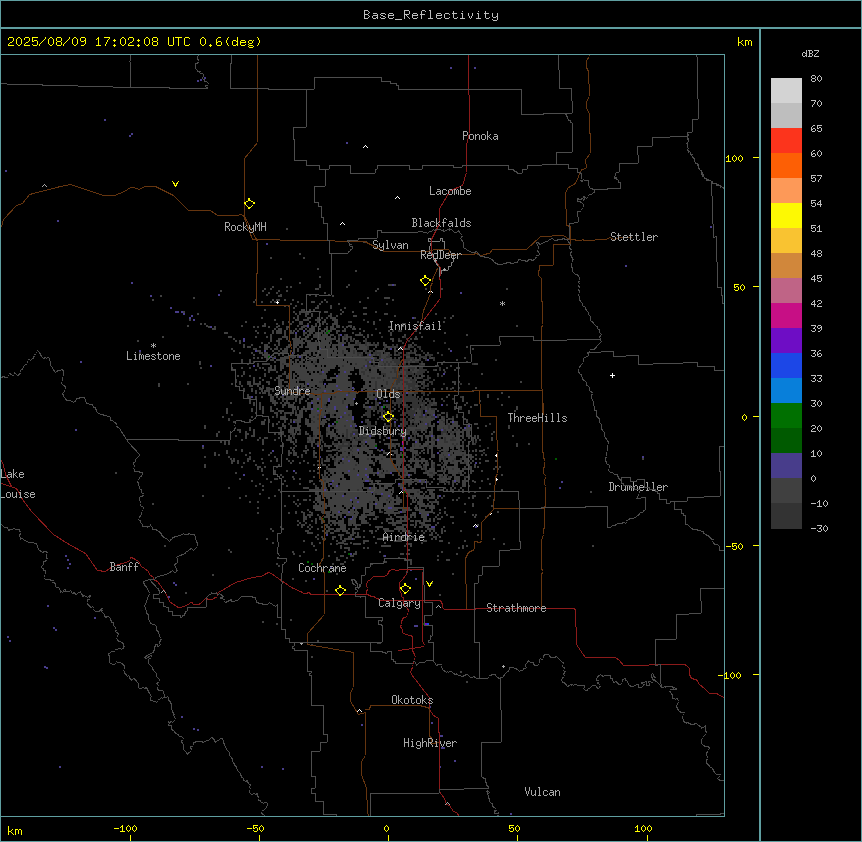Click the dBZ legend heading
This screenshot has width=862, height=842.
click(810, 53)
